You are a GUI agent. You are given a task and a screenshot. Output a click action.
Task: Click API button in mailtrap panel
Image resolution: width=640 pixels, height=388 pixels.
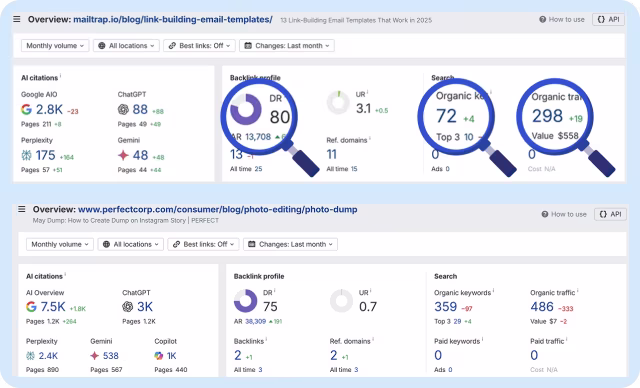click(x=608, y=19)
